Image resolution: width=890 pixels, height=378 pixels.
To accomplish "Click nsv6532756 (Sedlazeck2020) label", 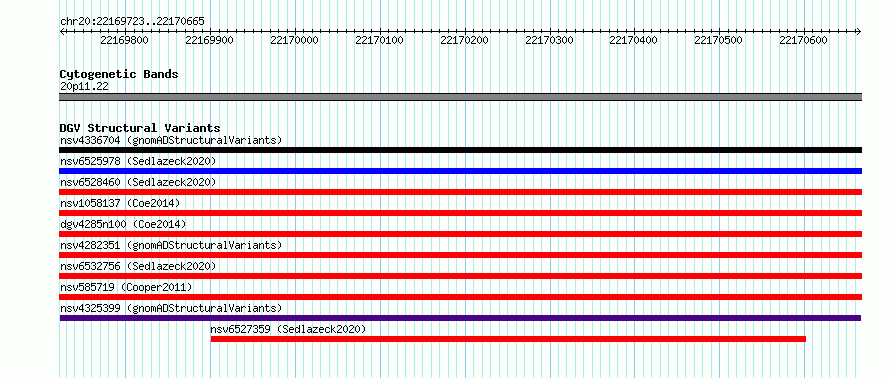I will click(x=138, y=266).
